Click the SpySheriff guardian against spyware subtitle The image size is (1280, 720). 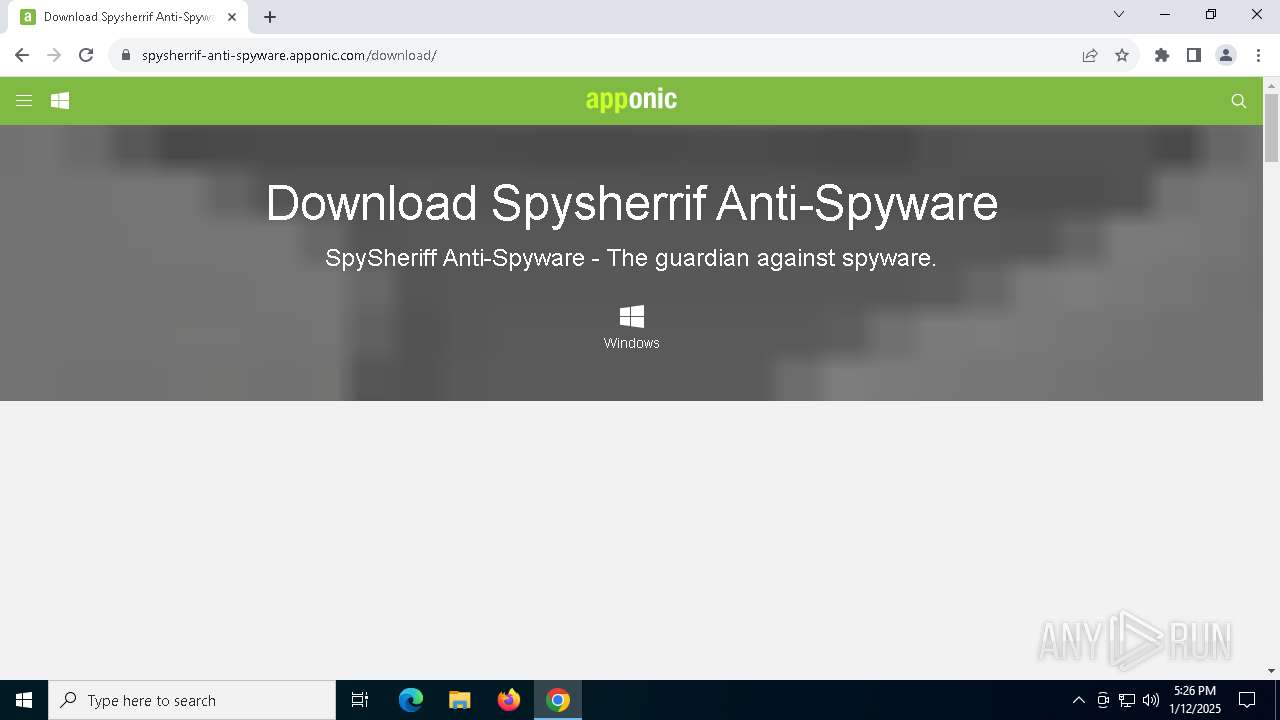tap(631, 258)
